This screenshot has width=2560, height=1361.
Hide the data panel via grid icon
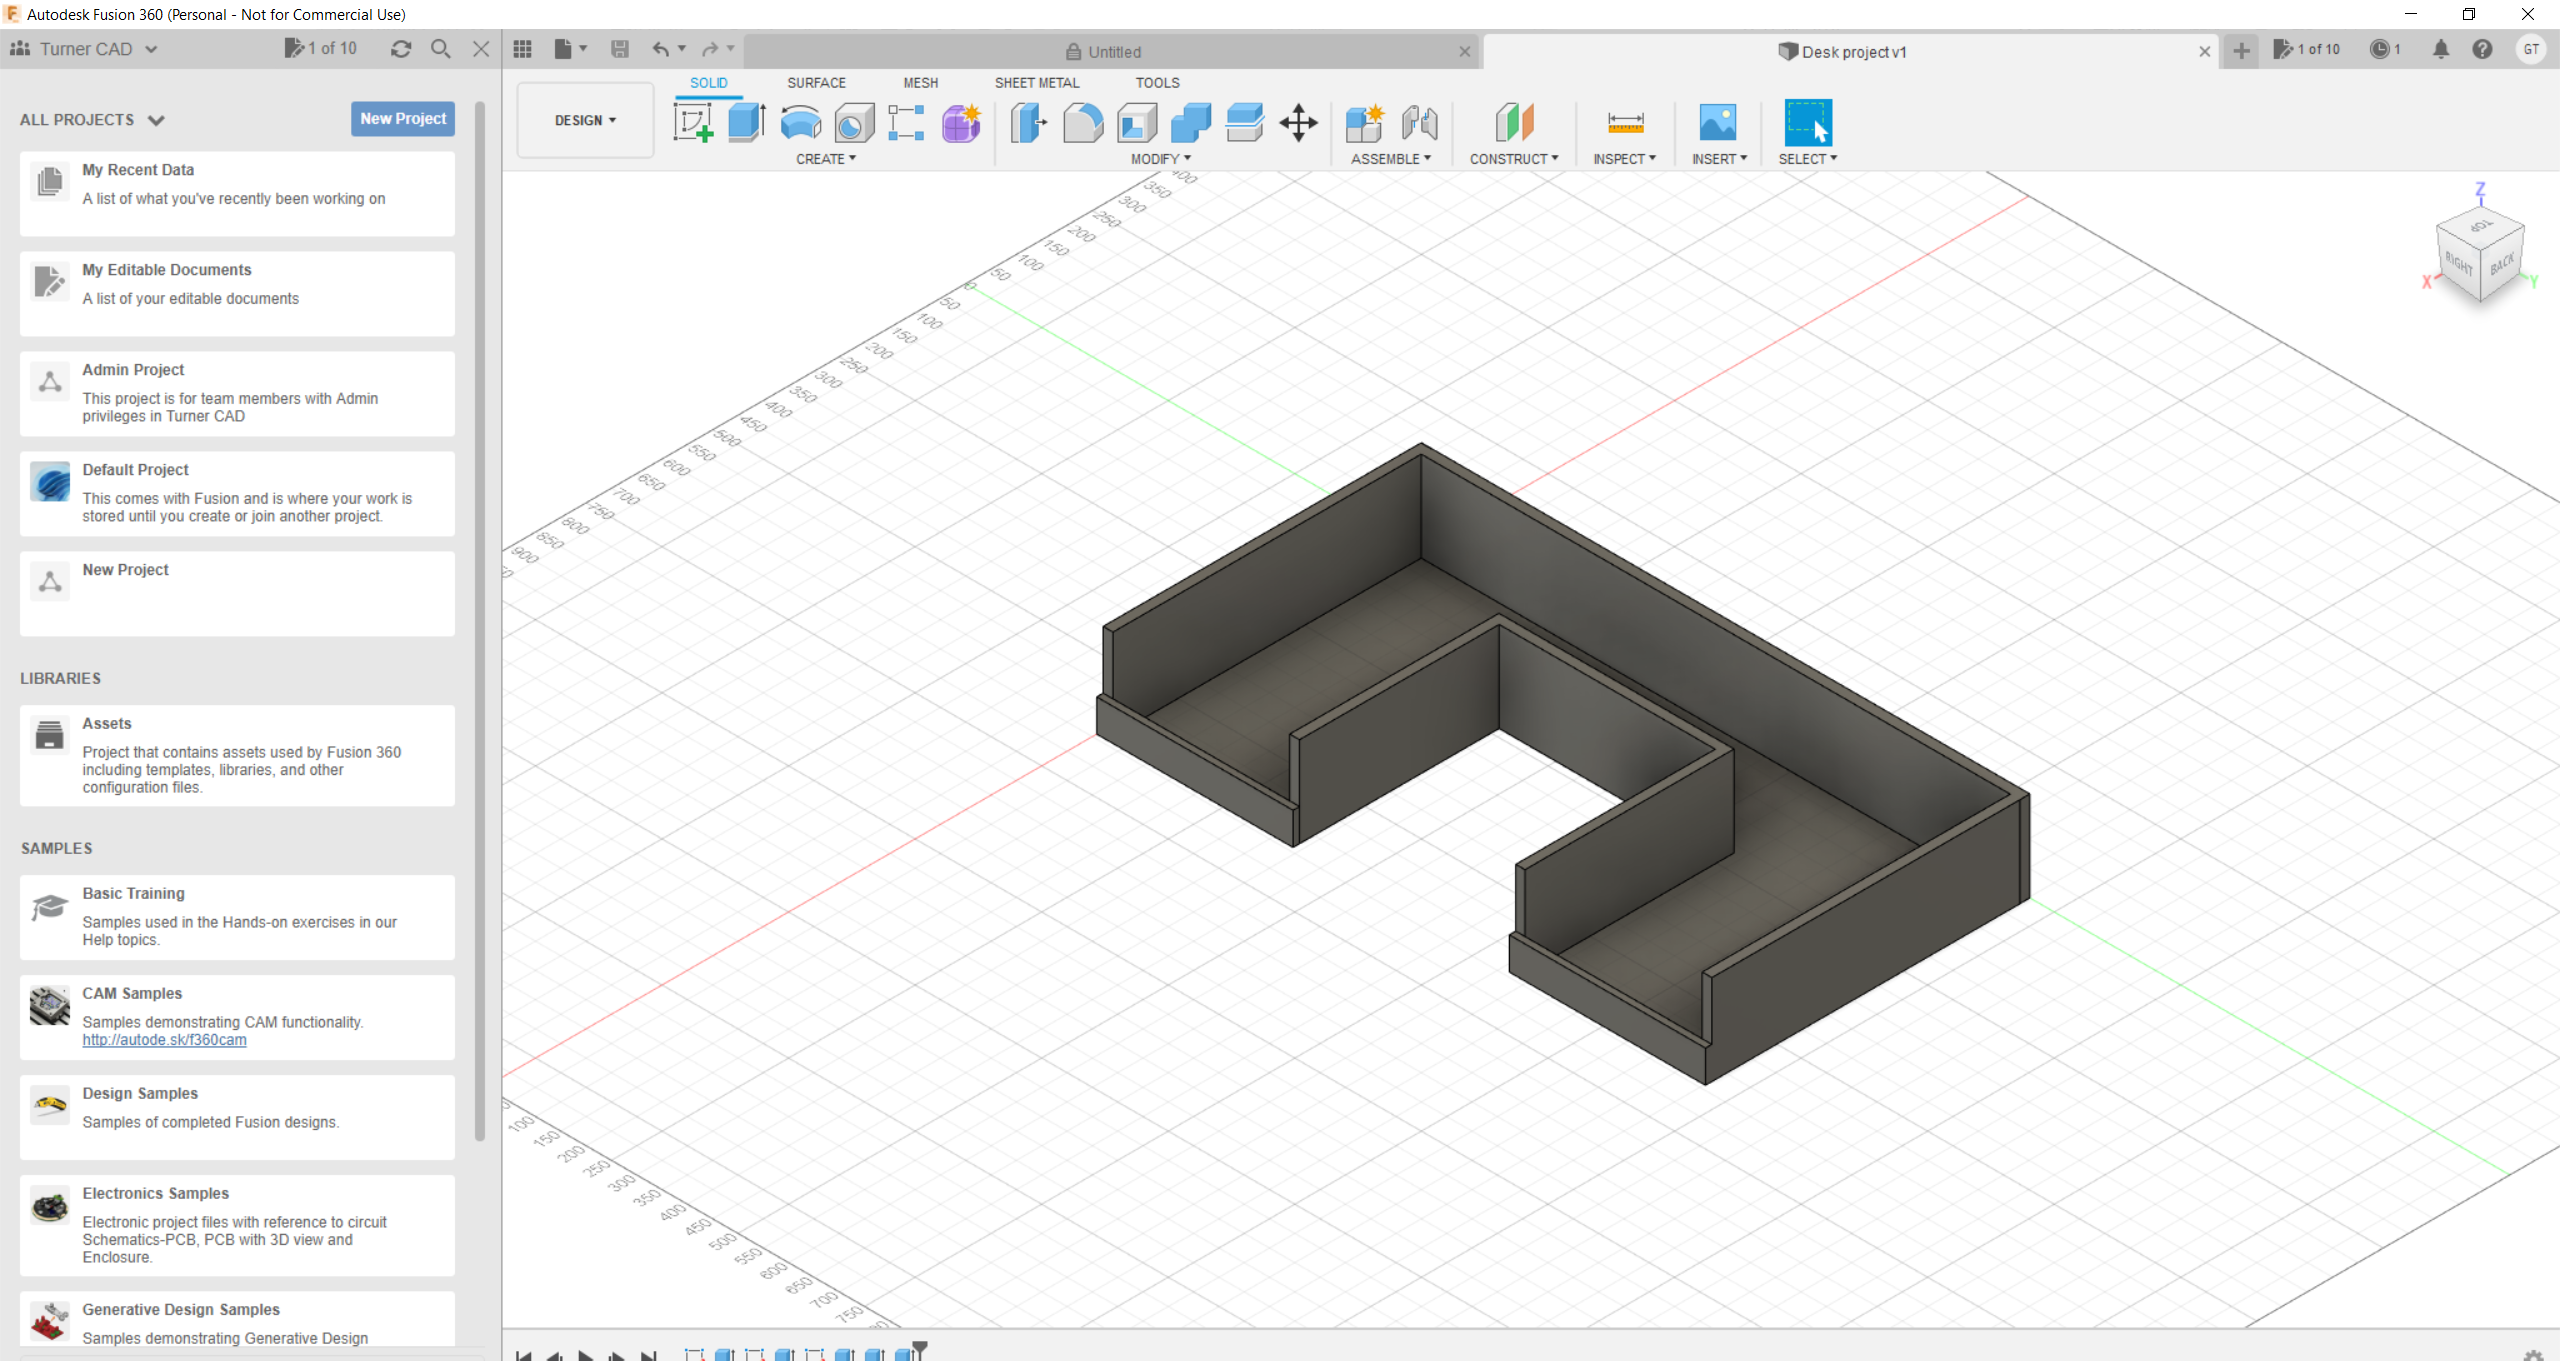[522, 49]
